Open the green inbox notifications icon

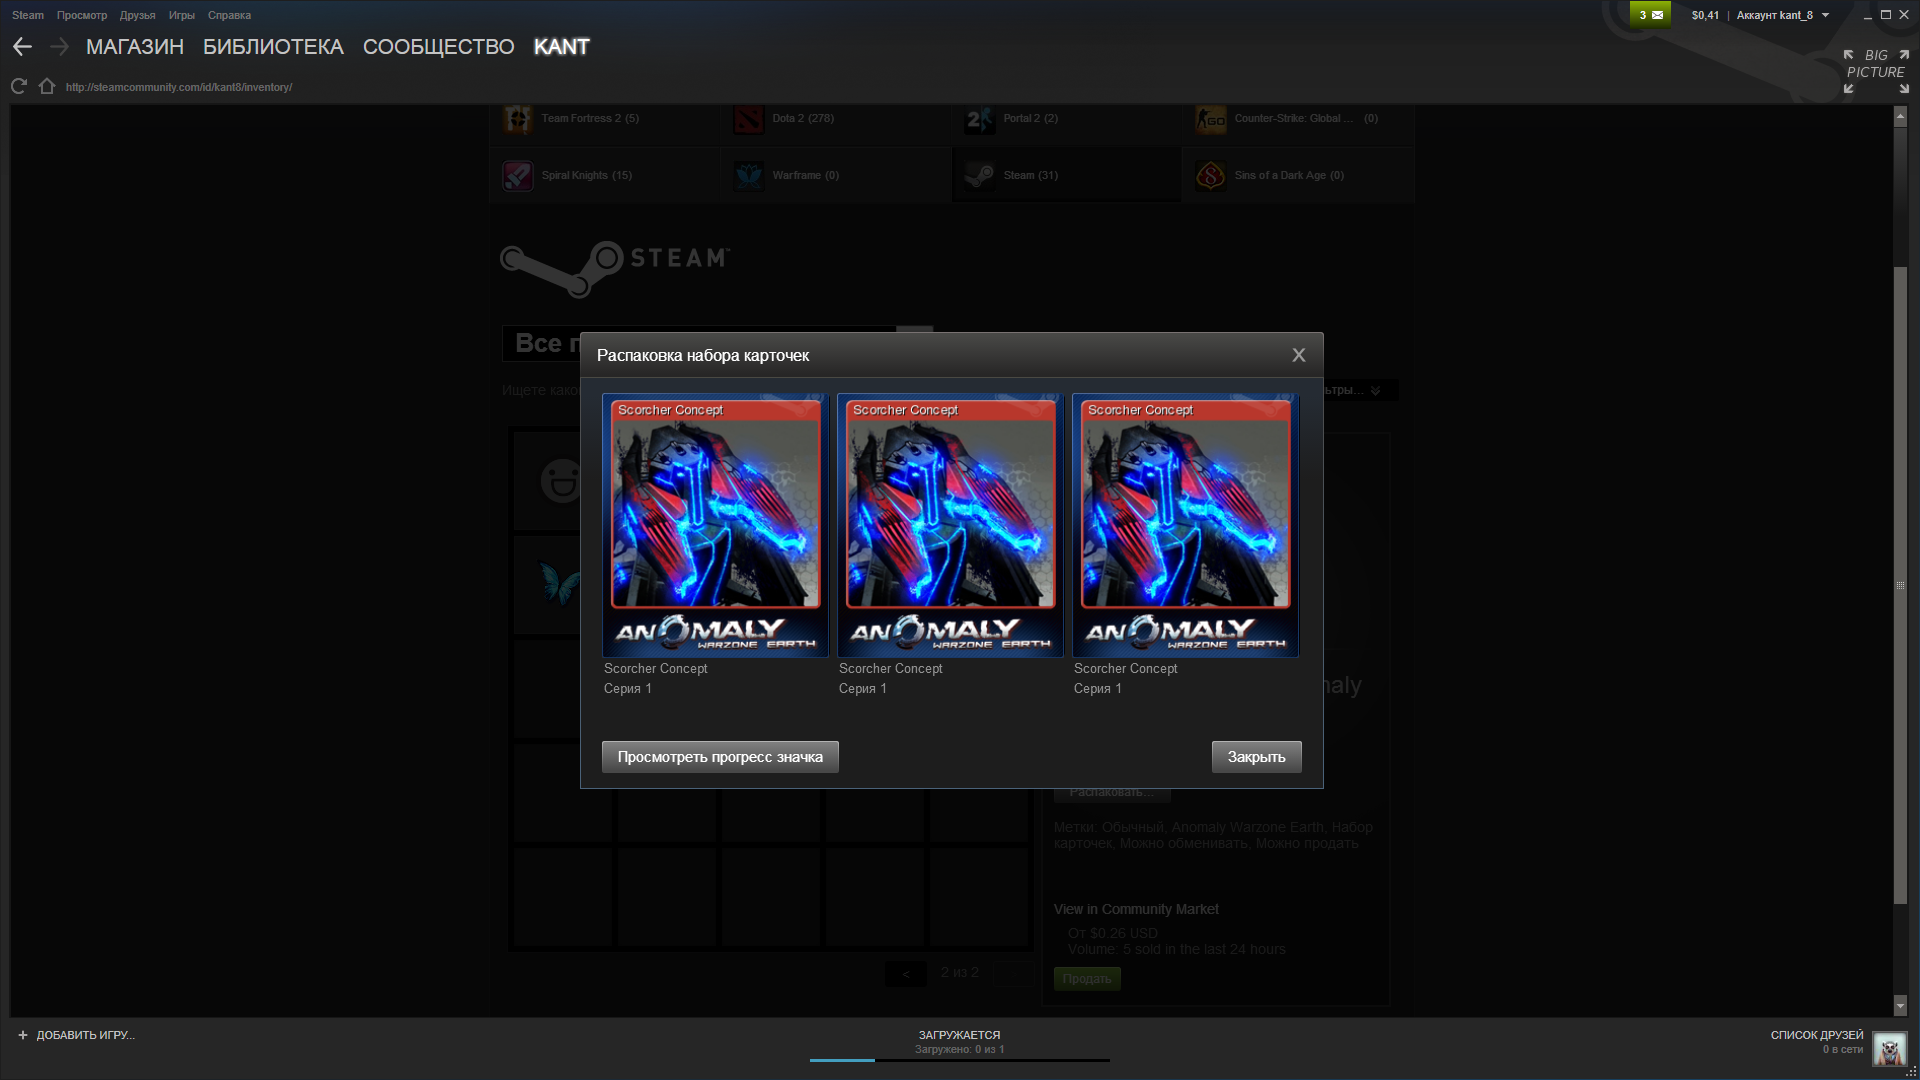[x=1650, y=15]
